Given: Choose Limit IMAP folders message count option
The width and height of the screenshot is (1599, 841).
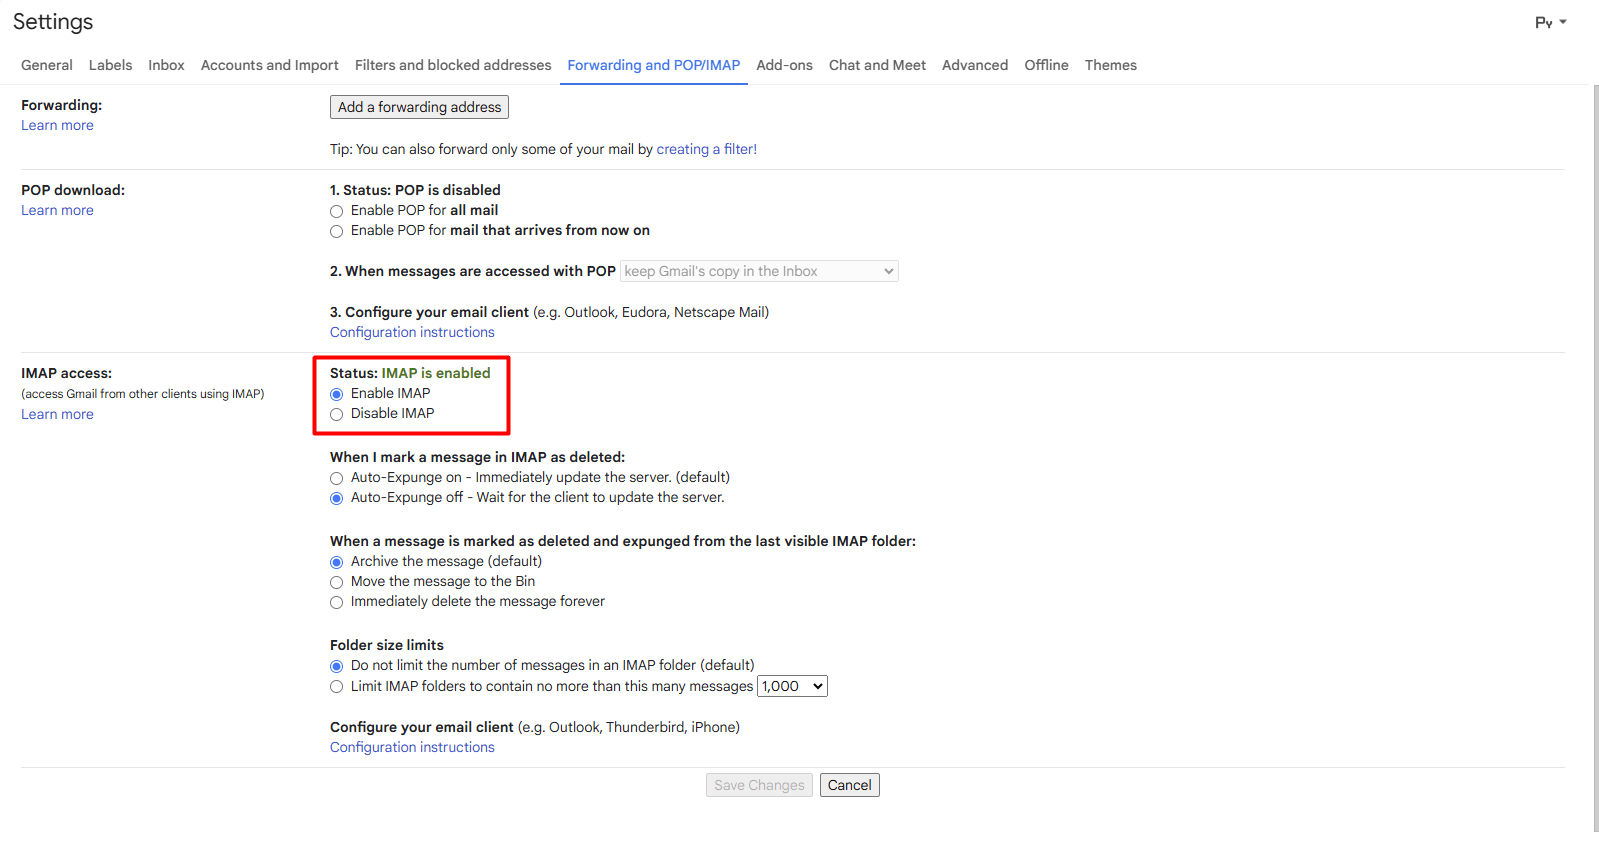Looking at the screenshot, I should coord(337,687).
